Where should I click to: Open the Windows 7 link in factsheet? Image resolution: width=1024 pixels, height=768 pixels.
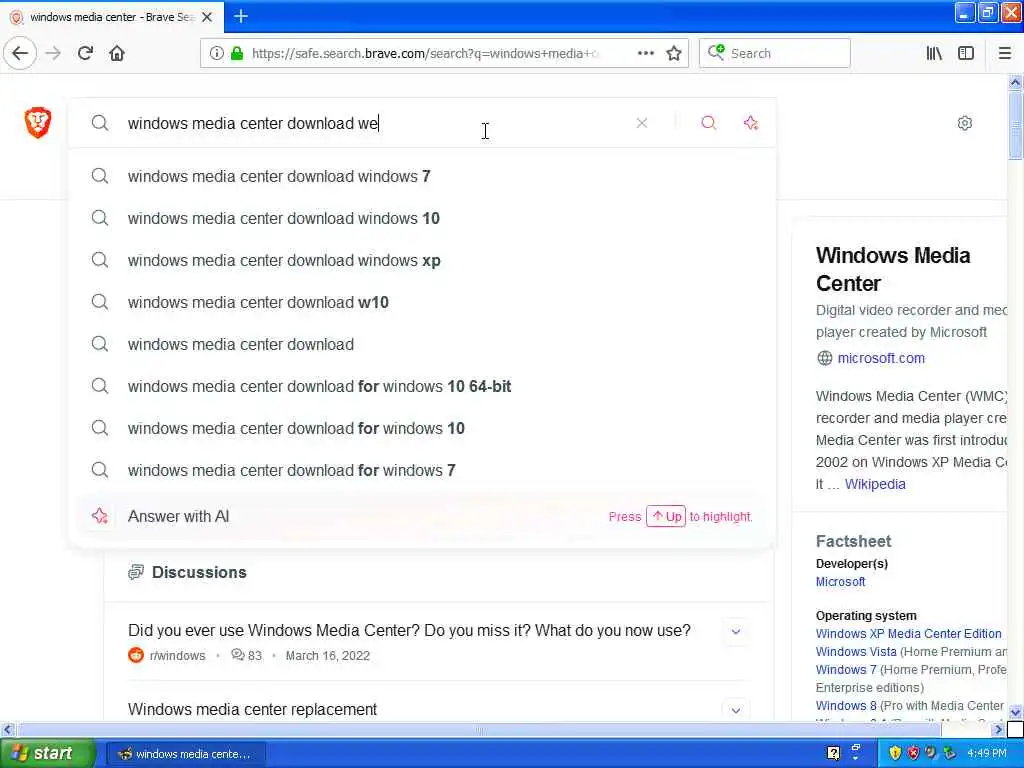coord(846,669)
